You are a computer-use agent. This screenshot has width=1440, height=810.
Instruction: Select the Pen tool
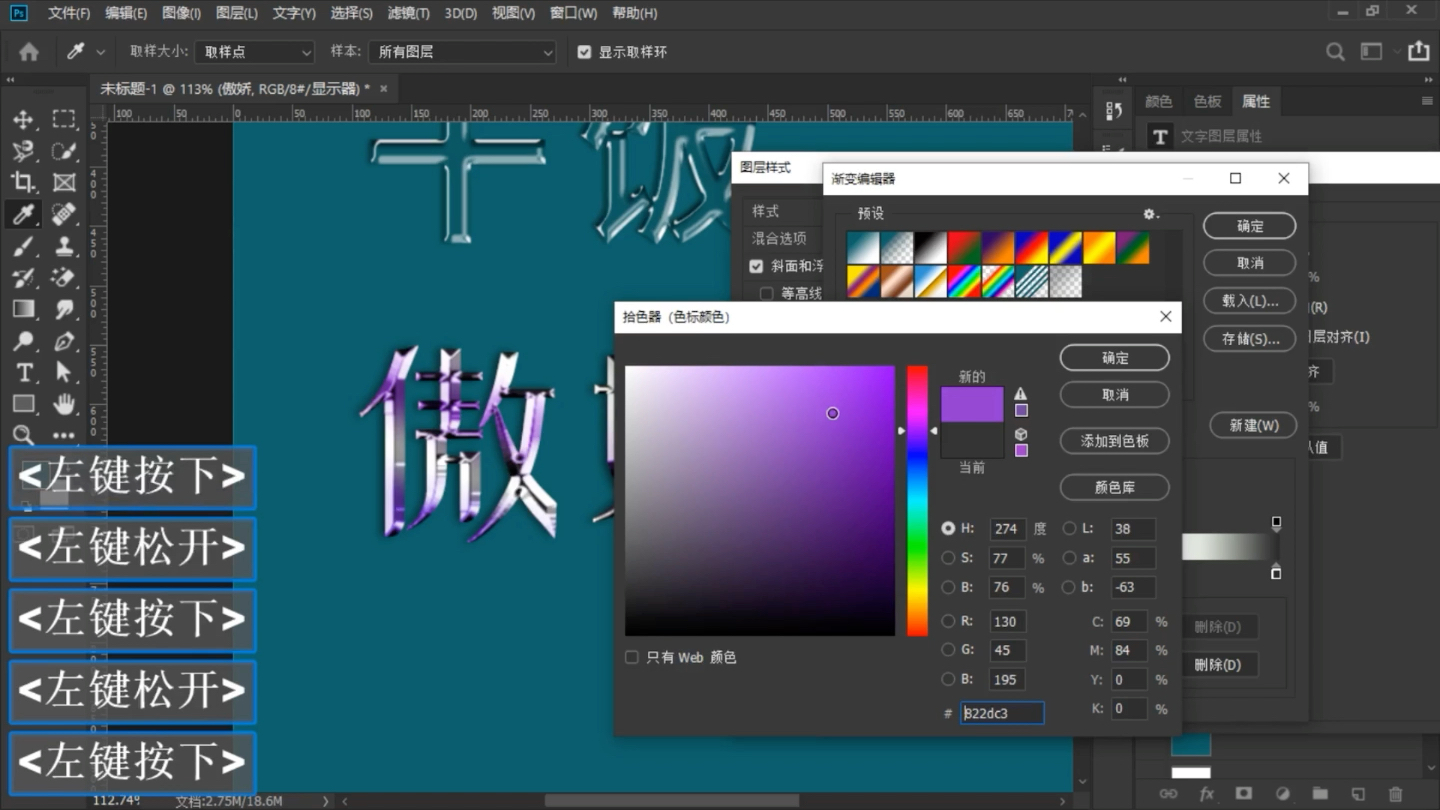[64, 340]
